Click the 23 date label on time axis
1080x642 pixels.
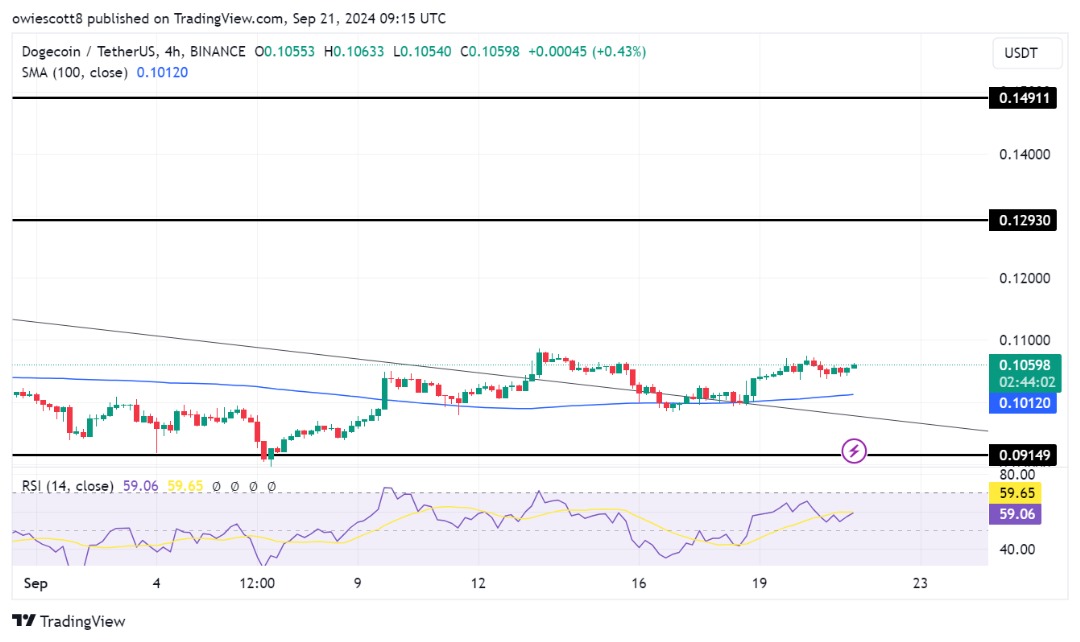(920, 583)
